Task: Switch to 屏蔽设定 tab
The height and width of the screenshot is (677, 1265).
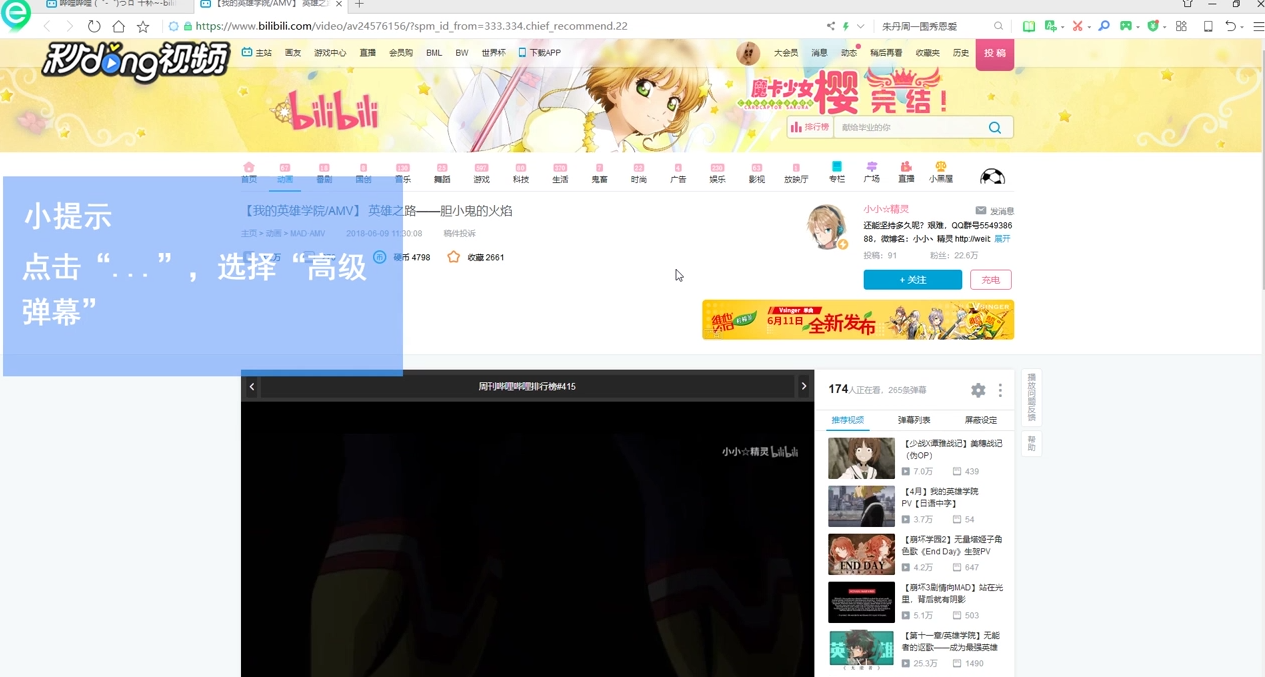Action: click(x=981, y=420)
